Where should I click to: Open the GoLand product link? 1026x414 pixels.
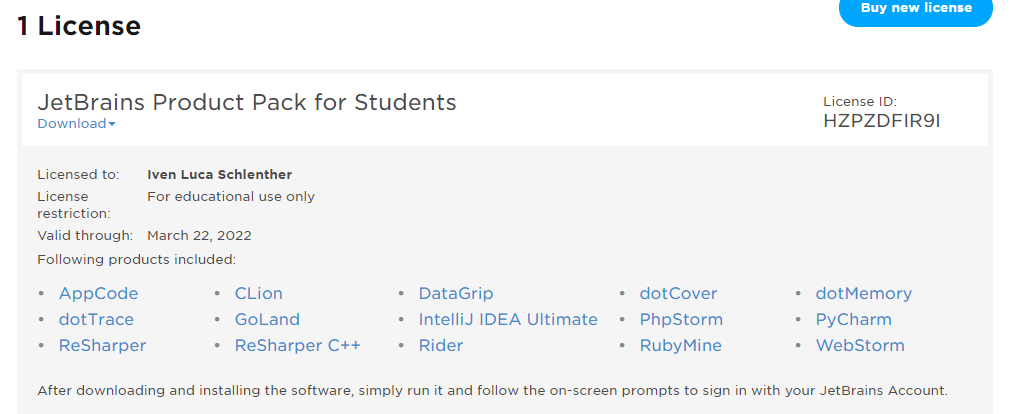[x=267, y=320]
